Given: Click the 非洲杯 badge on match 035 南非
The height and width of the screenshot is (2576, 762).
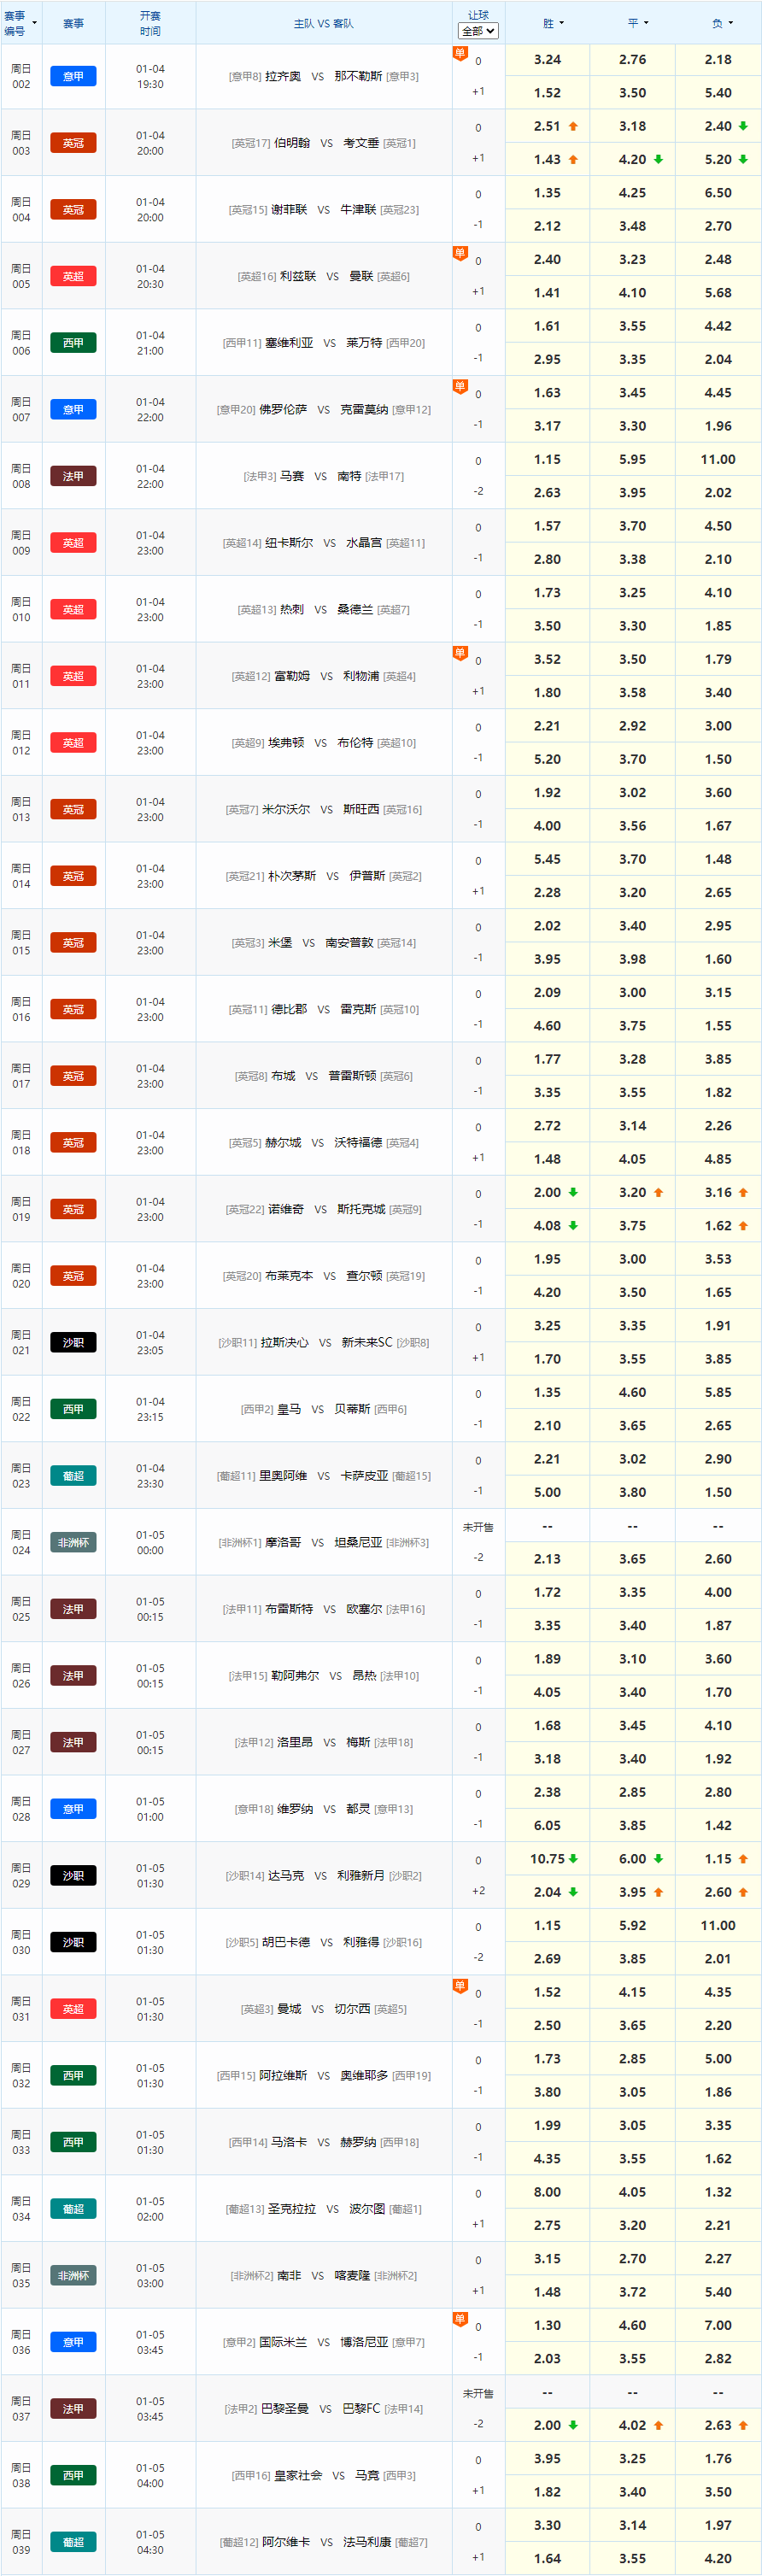Looking at the screenshot, I should (73, 2275).
